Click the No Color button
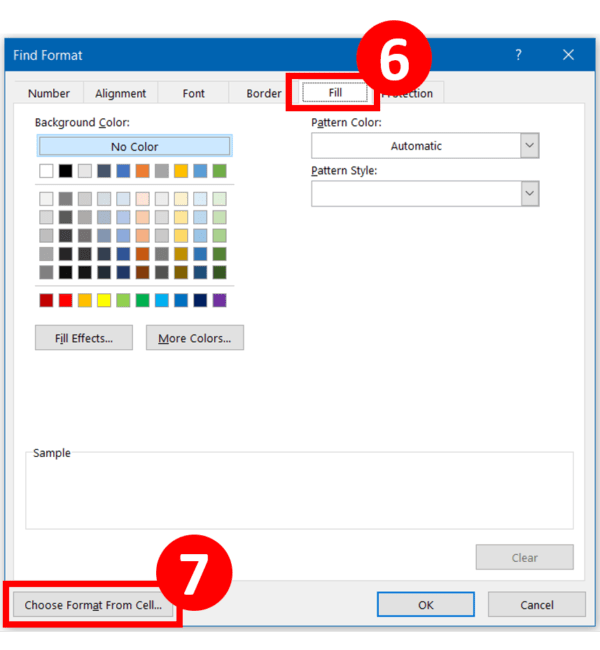600x650 pixels. 135,146
